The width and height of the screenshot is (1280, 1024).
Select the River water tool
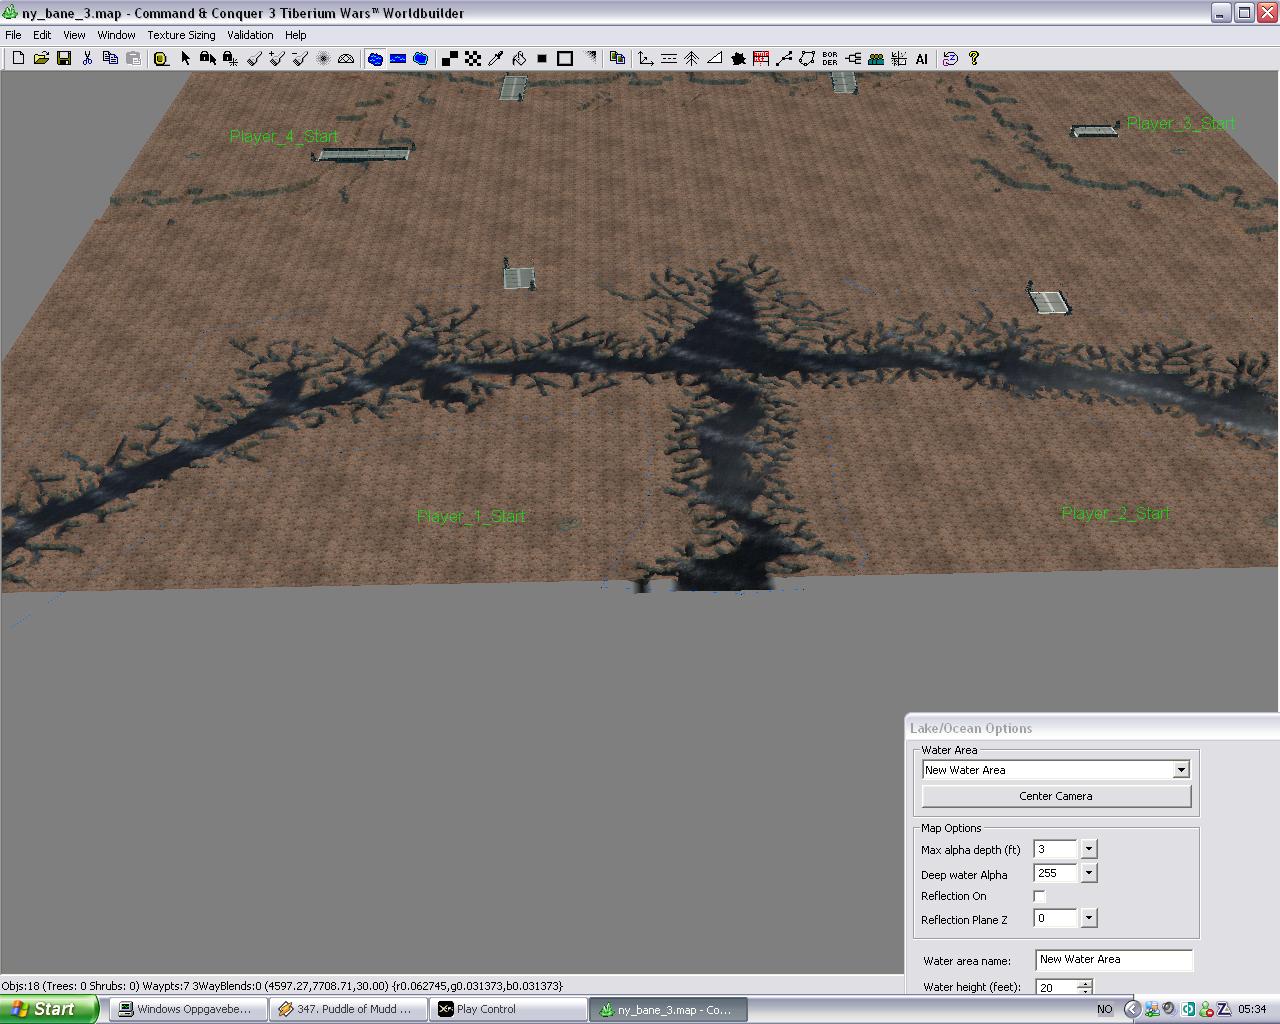[398, 59]
